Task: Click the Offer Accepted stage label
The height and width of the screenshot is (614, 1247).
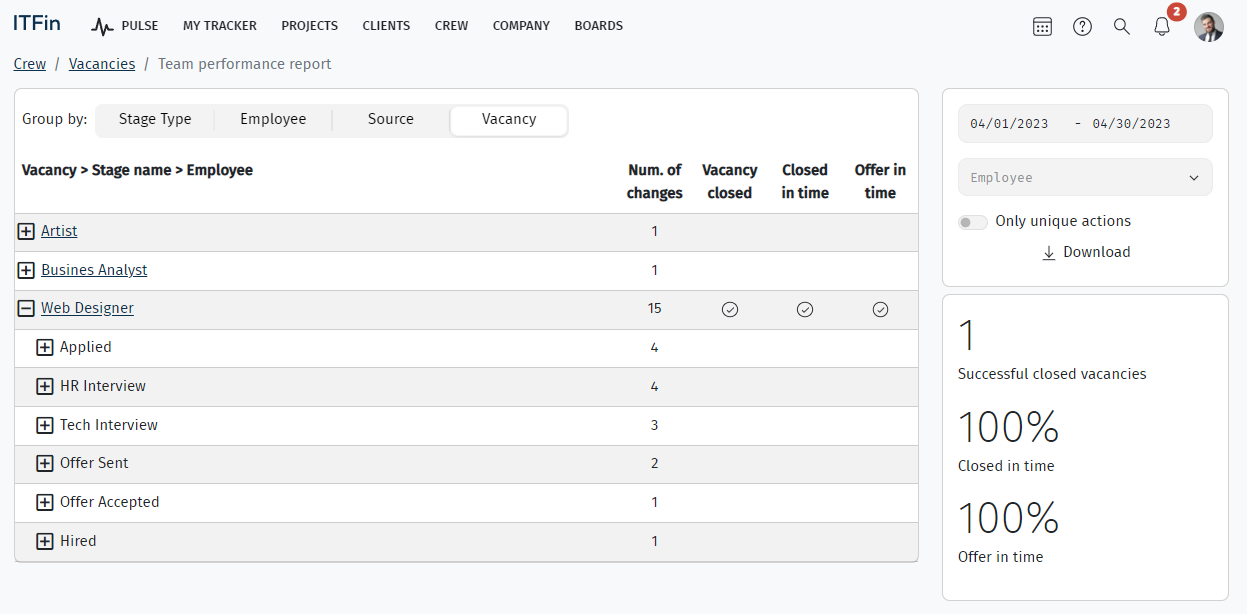Action: 110,502
